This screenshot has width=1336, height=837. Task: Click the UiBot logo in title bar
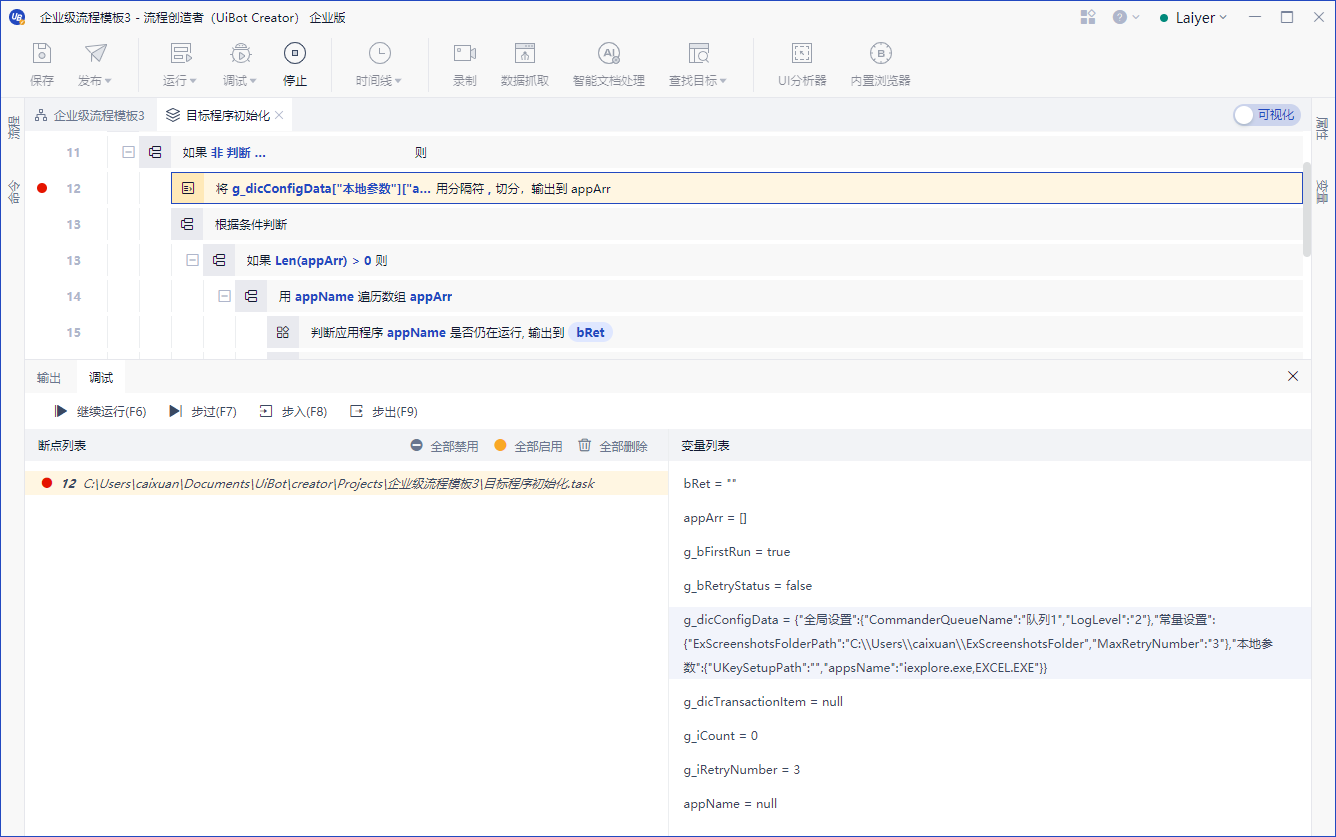click(x=17, y=17)
